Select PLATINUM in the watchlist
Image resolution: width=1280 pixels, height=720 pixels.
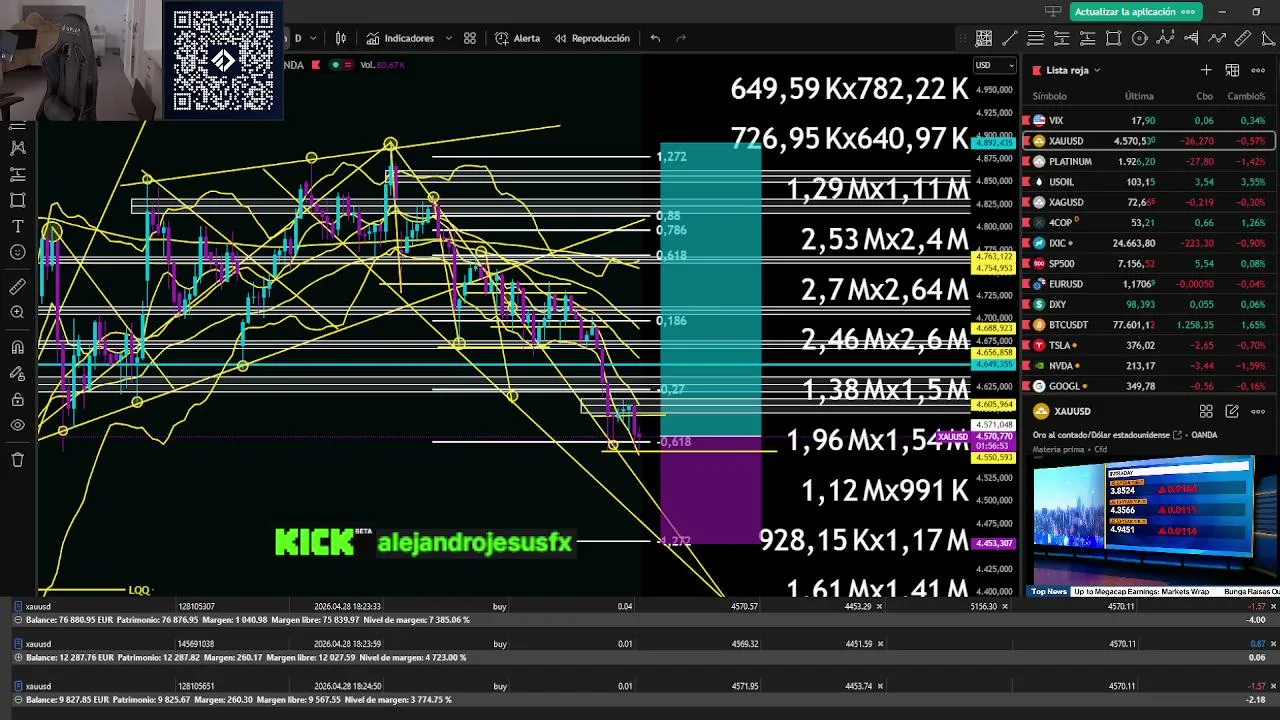point(1149,161)
